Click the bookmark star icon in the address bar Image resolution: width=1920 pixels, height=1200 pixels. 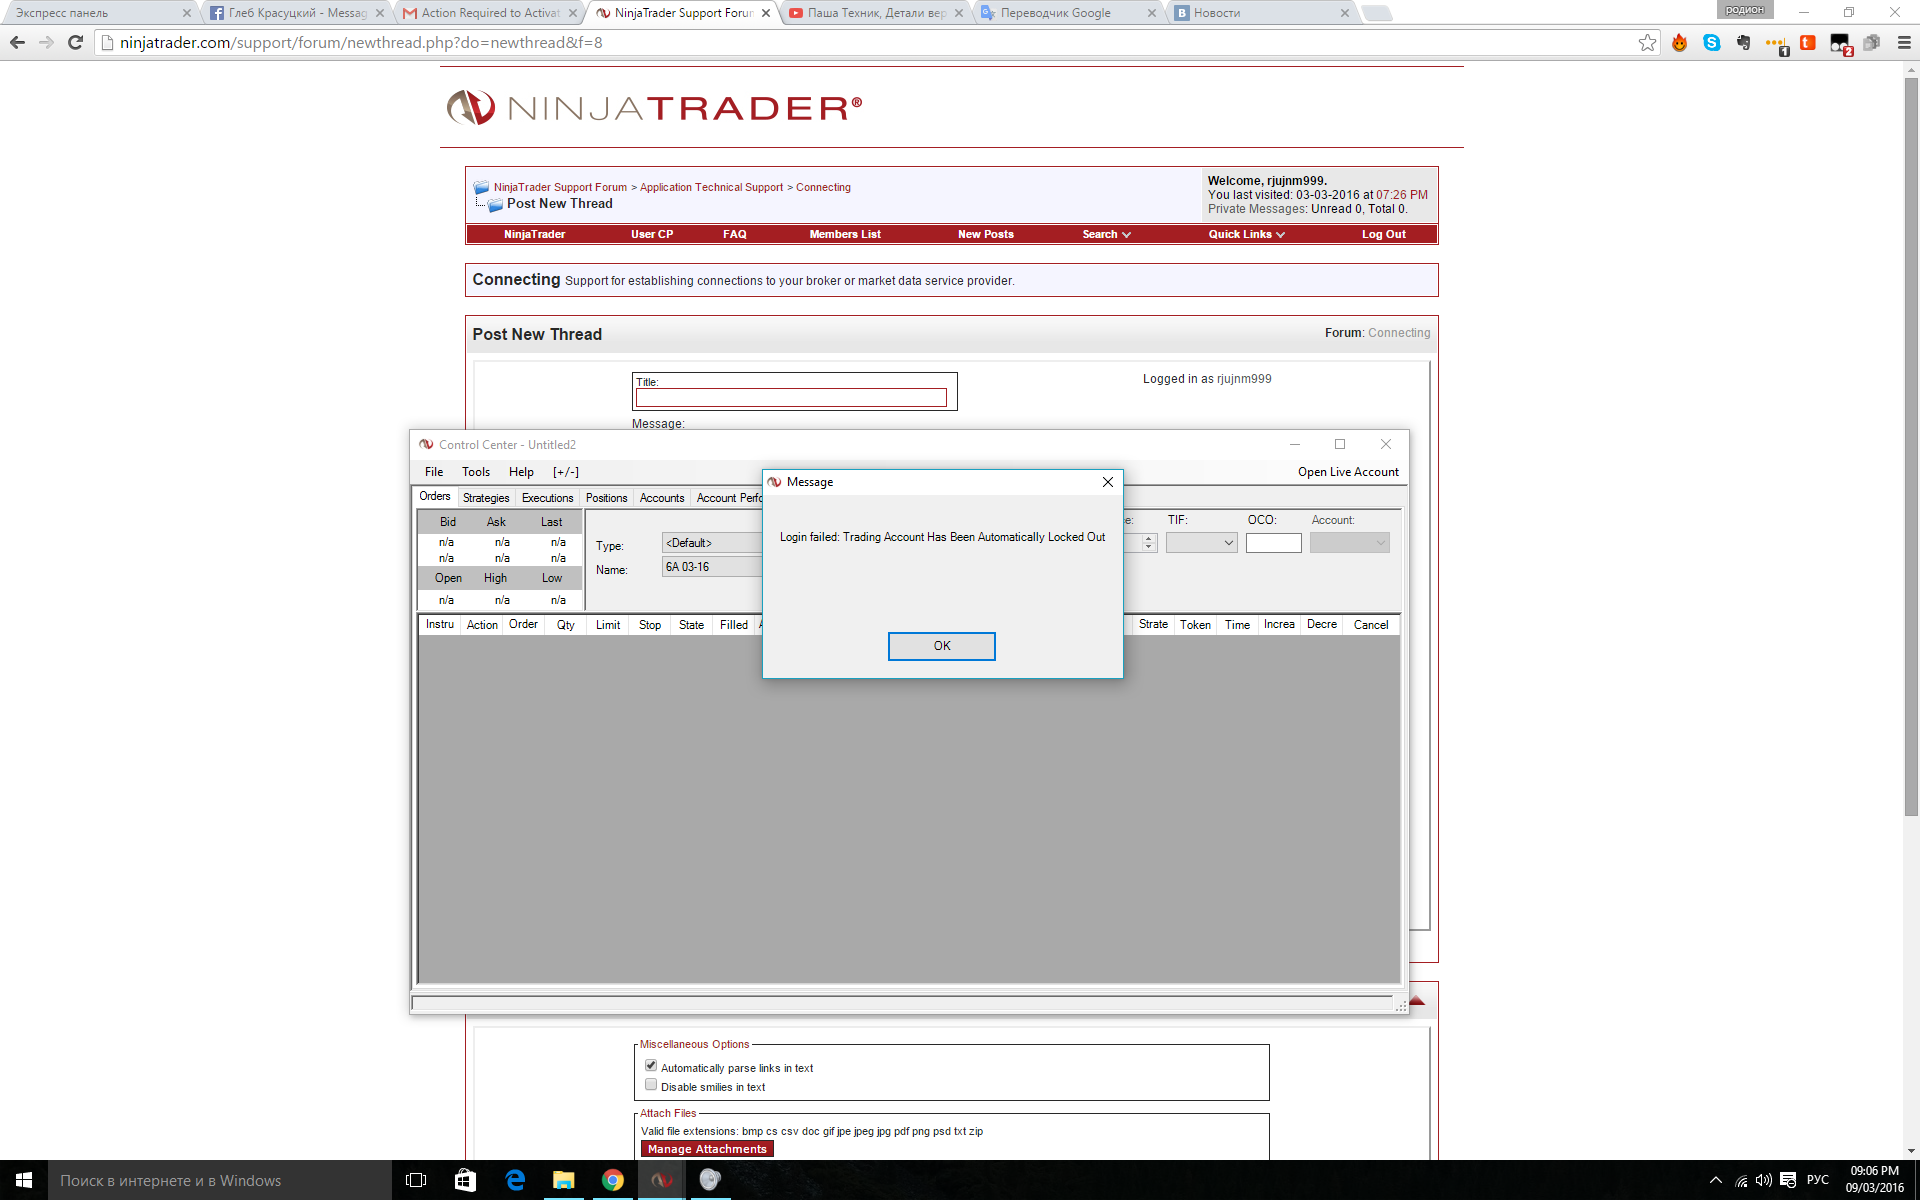point(1647,43)
